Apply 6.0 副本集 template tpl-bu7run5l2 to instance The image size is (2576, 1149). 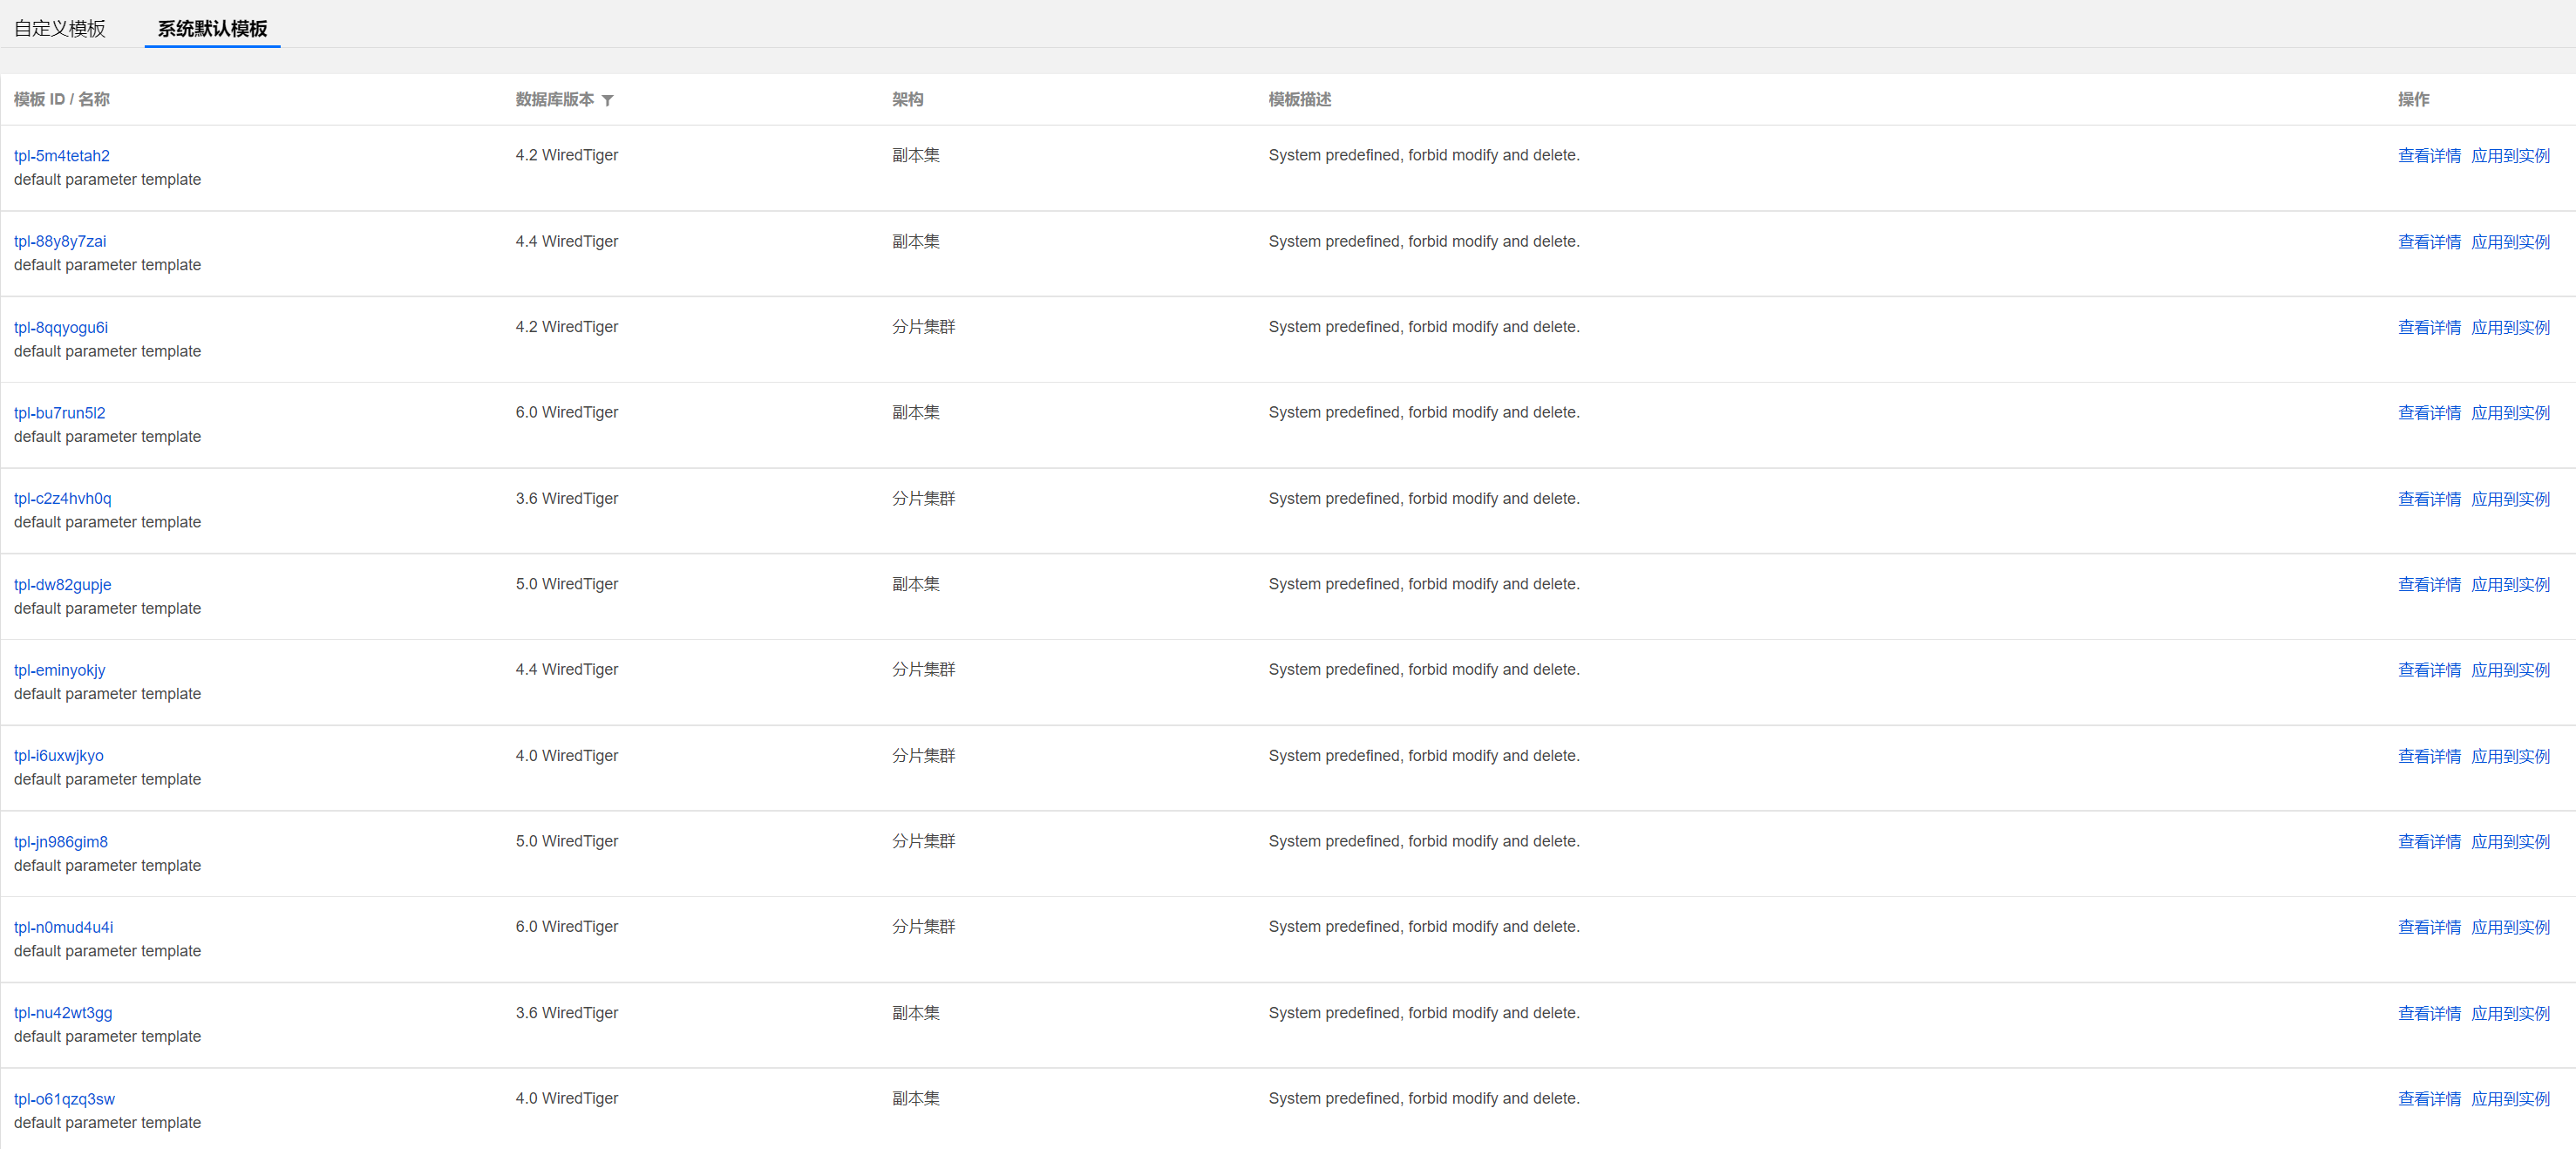[2509, 413]
